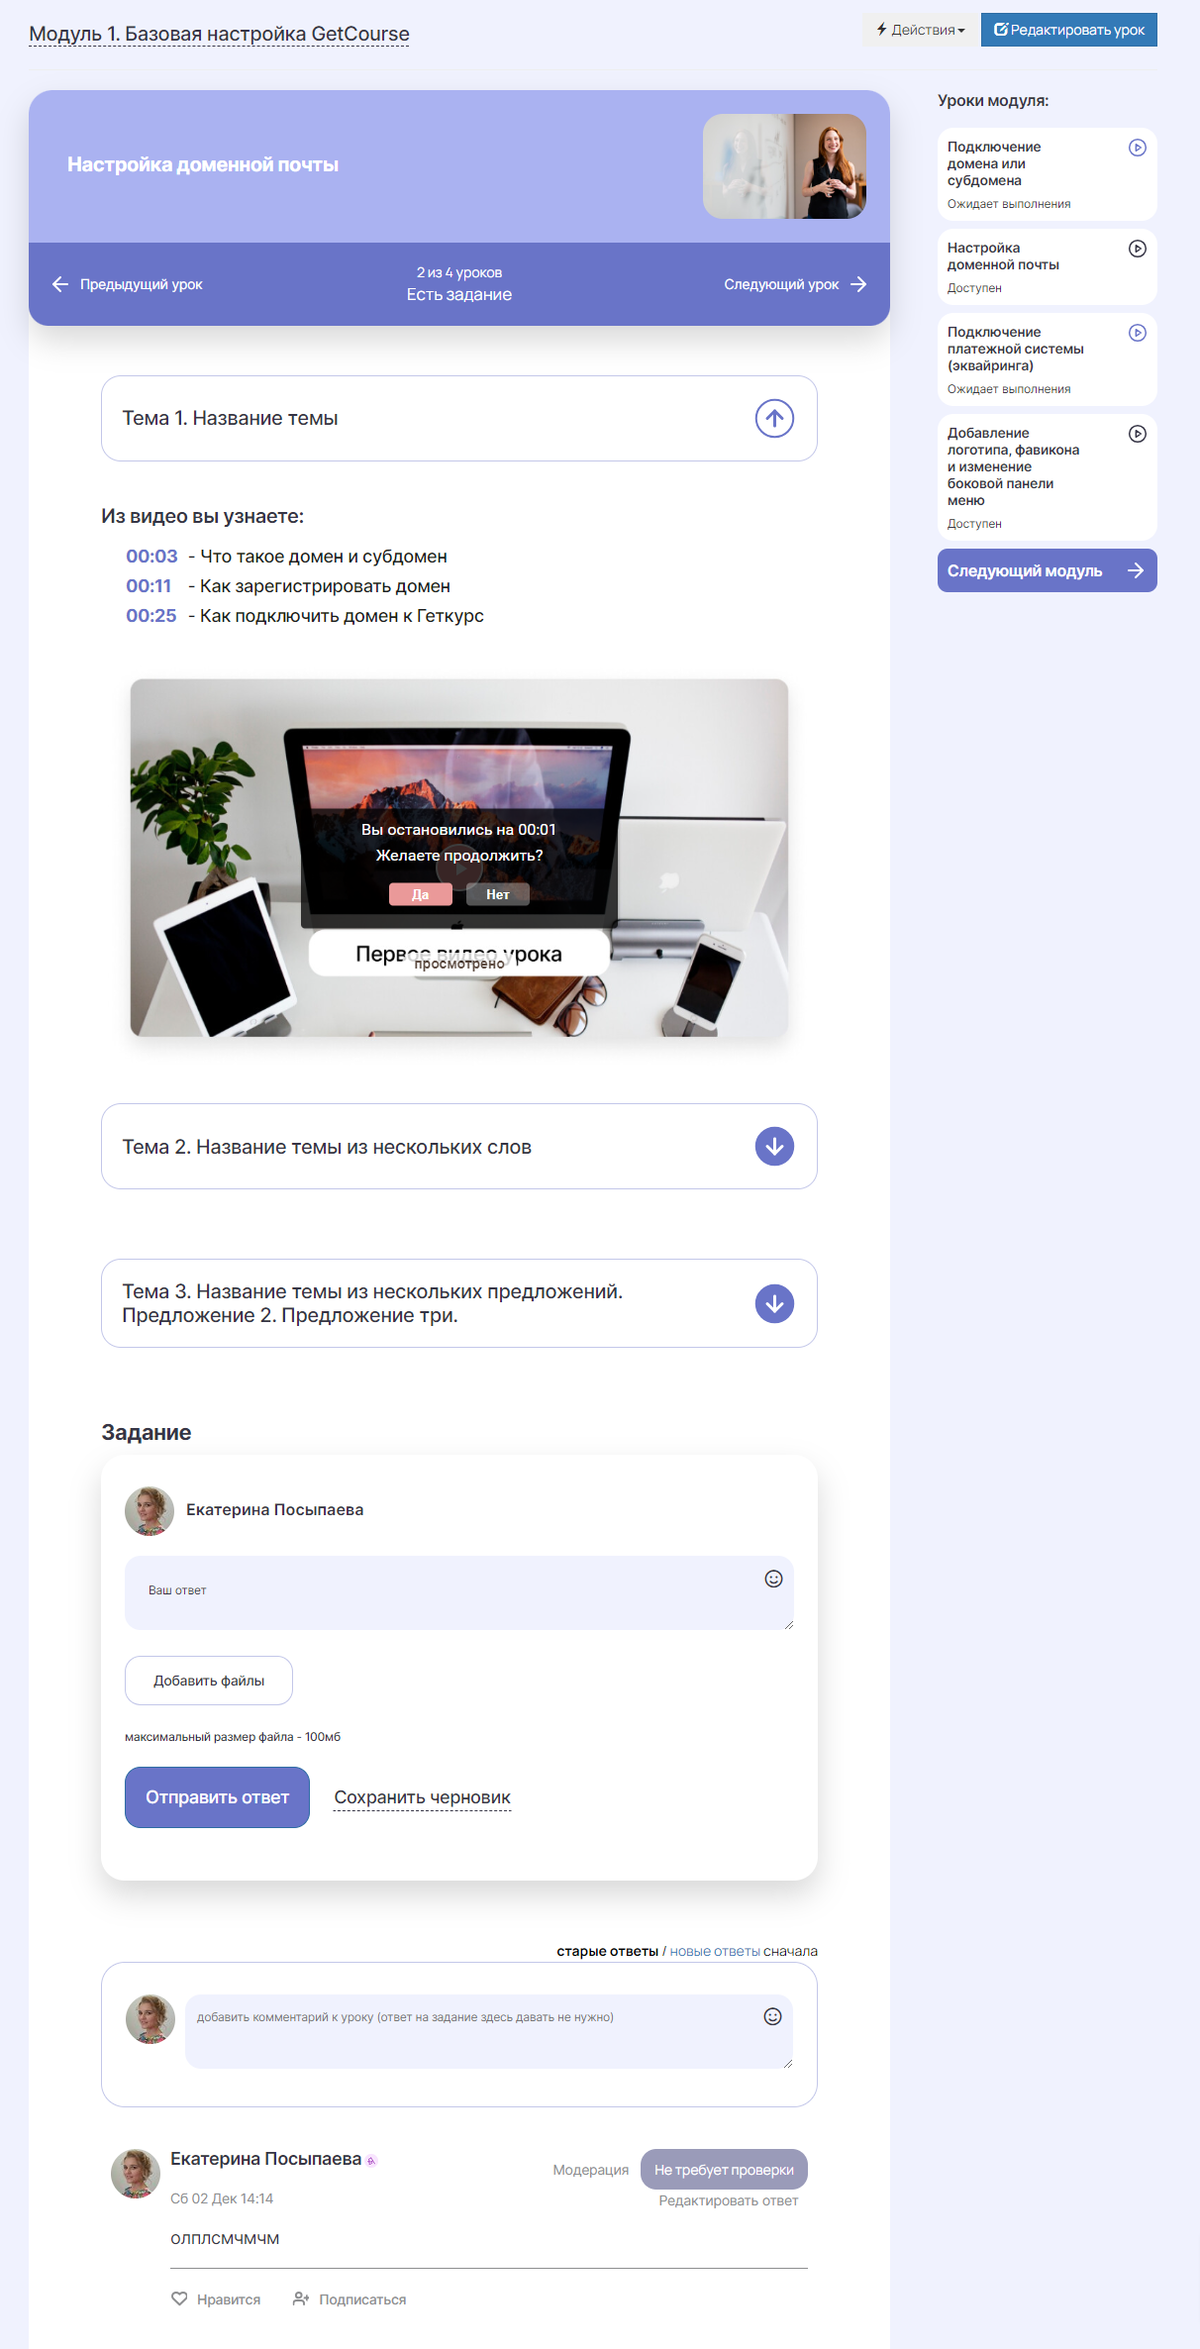The width and height of the screenshot is (1200, 2349).
Task: Expand Тема 2 with the down arrow icon
Action: point(774,1146)
